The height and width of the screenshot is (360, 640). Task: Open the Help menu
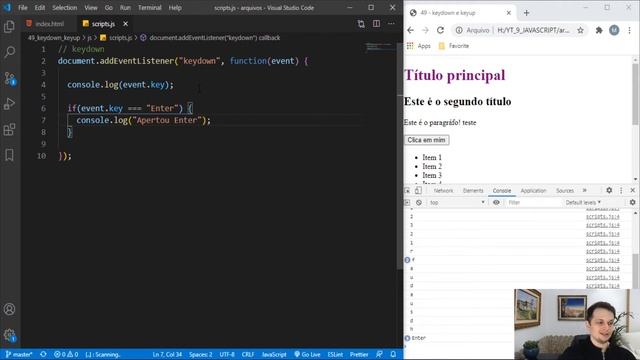175,7
